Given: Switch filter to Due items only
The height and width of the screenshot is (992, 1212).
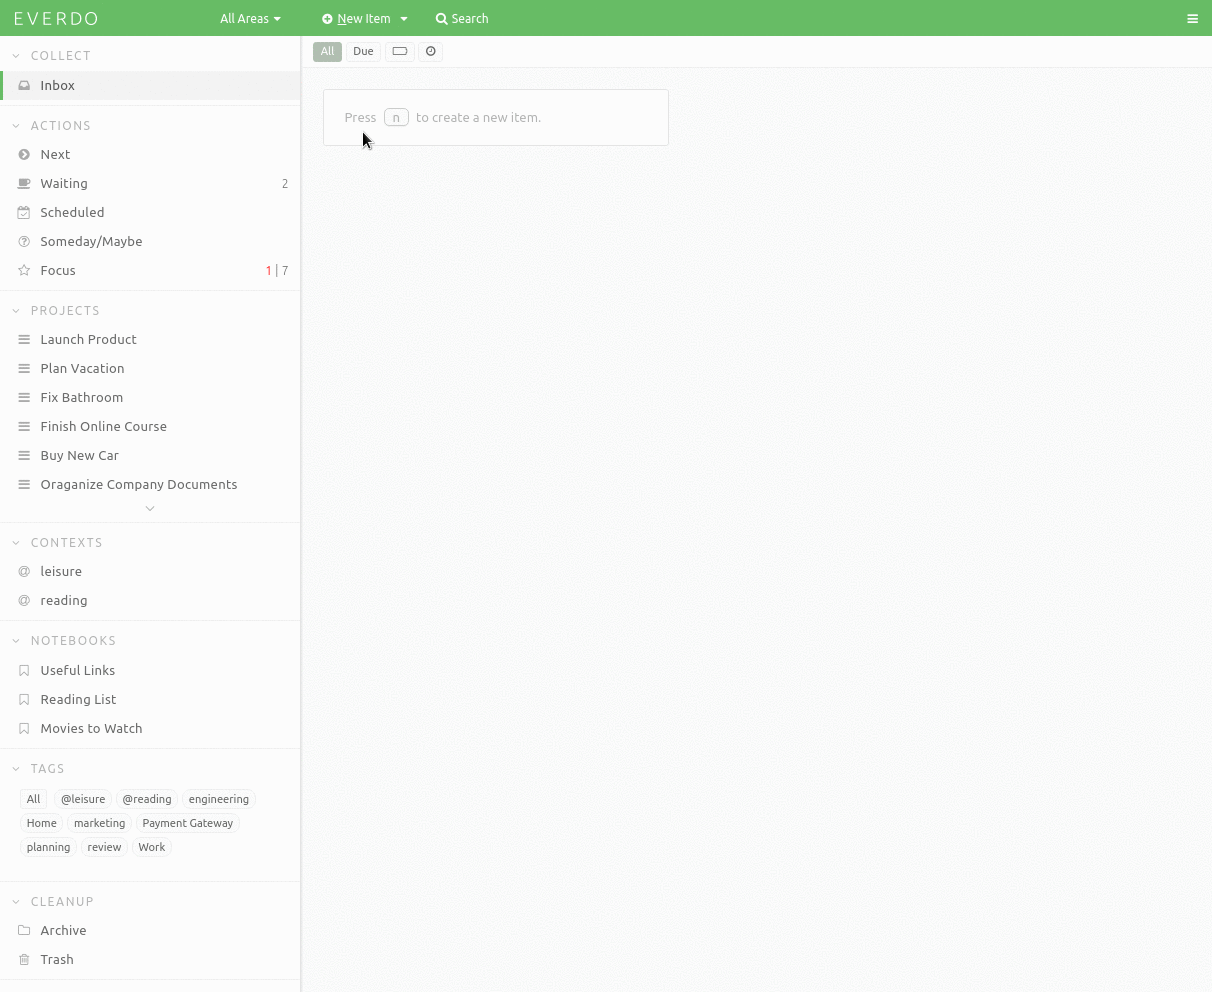Looking at the screenshot, I should coord(363,51).
